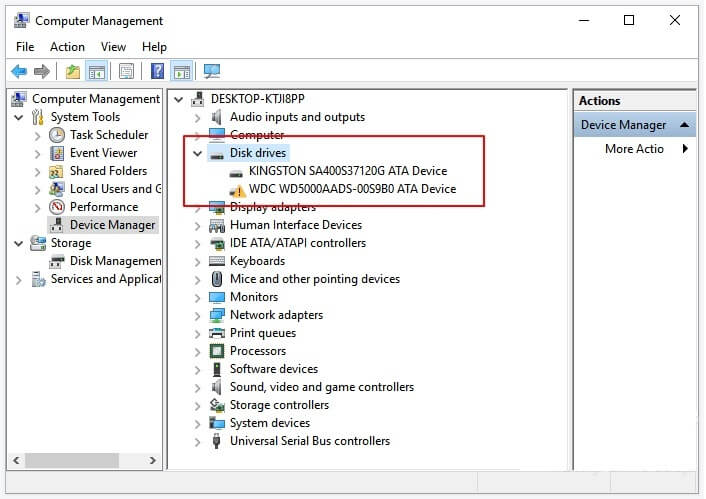Select KINGSTON SA400S37120G ATA Device
The image size is (706, 499).
coord(348,171)
